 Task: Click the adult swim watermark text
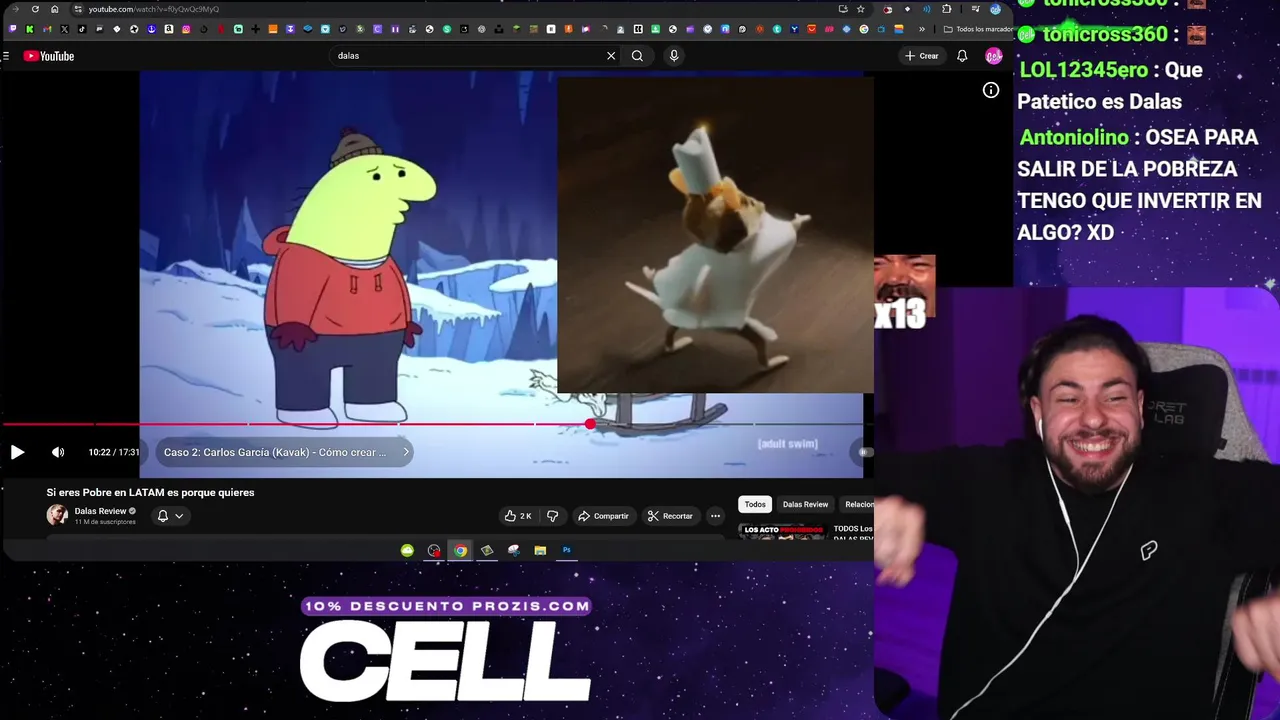coord(788,444)
